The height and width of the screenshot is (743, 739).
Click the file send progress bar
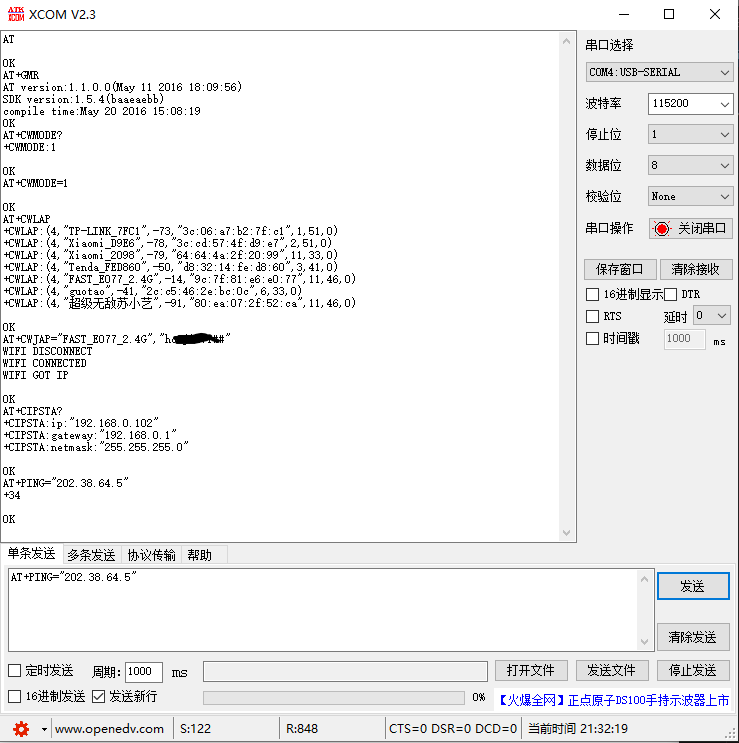coord(333,698)
